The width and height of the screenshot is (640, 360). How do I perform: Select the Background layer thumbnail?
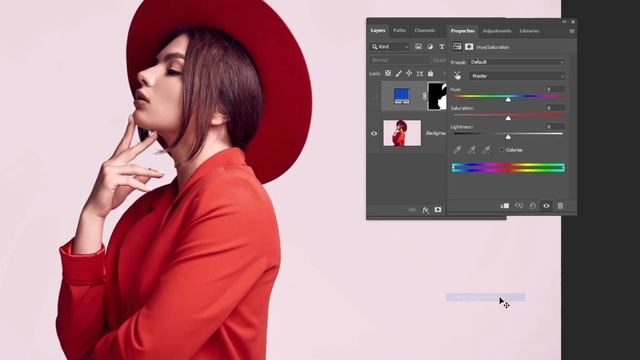tap(402, 133)
